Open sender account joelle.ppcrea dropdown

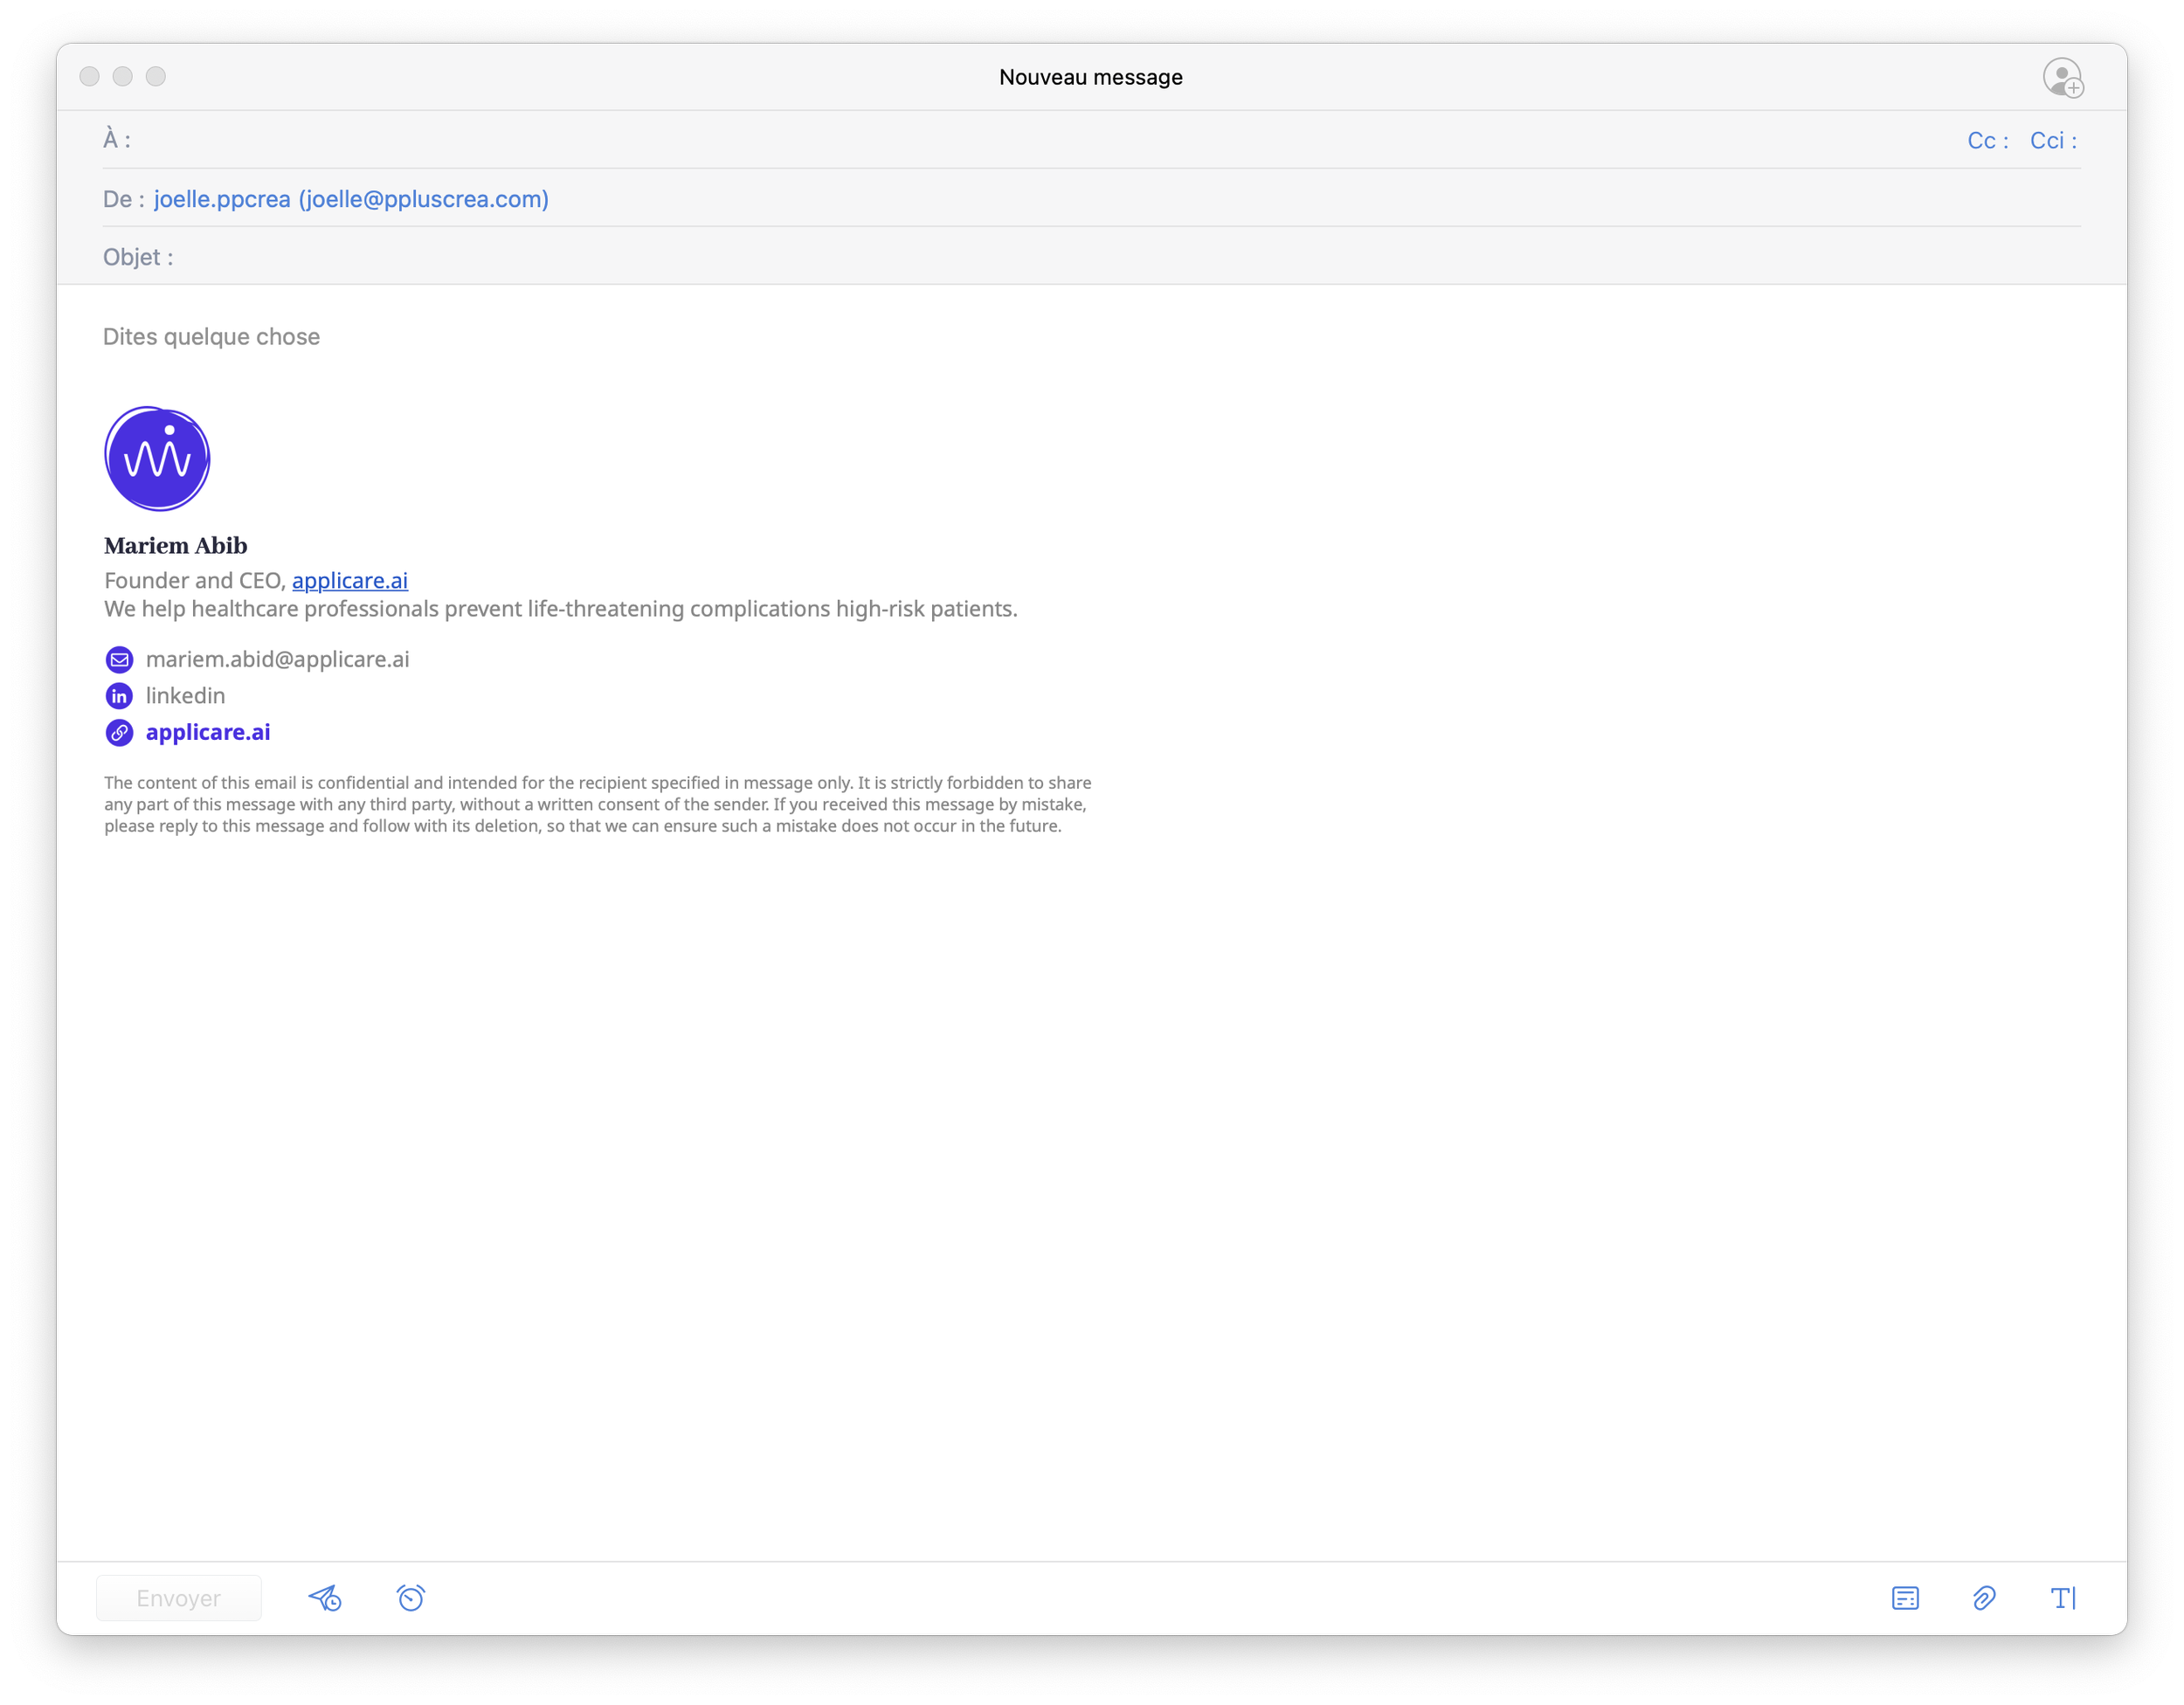pyautogui.click(x=351, y=199)
